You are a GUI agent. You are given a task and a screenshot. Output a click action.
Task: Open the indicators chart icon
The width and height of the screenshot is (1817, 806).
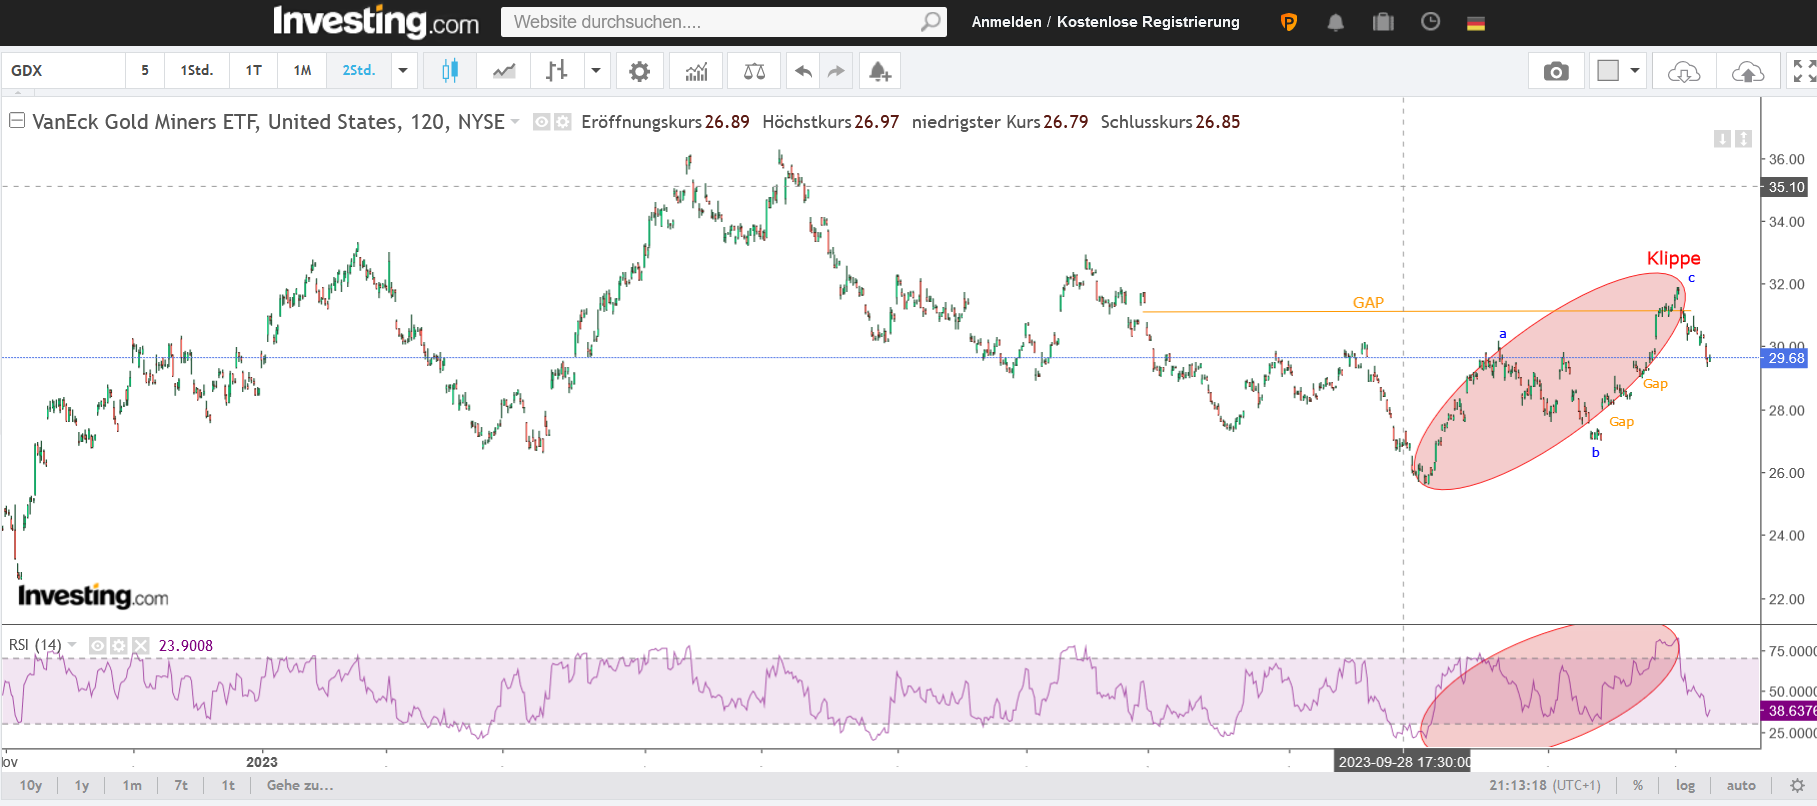[x=696, y=71]
